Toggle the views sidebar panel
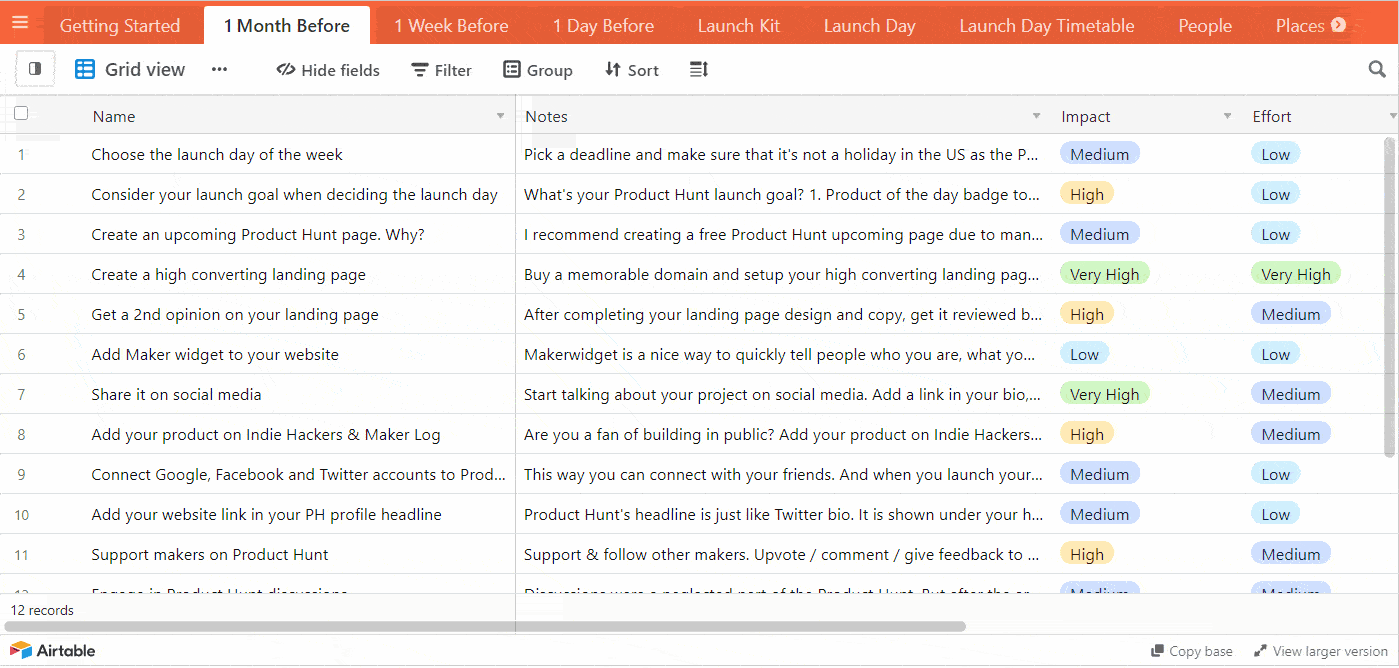Viewport: 1399px width, 668px height. click(x=35, y=69)
